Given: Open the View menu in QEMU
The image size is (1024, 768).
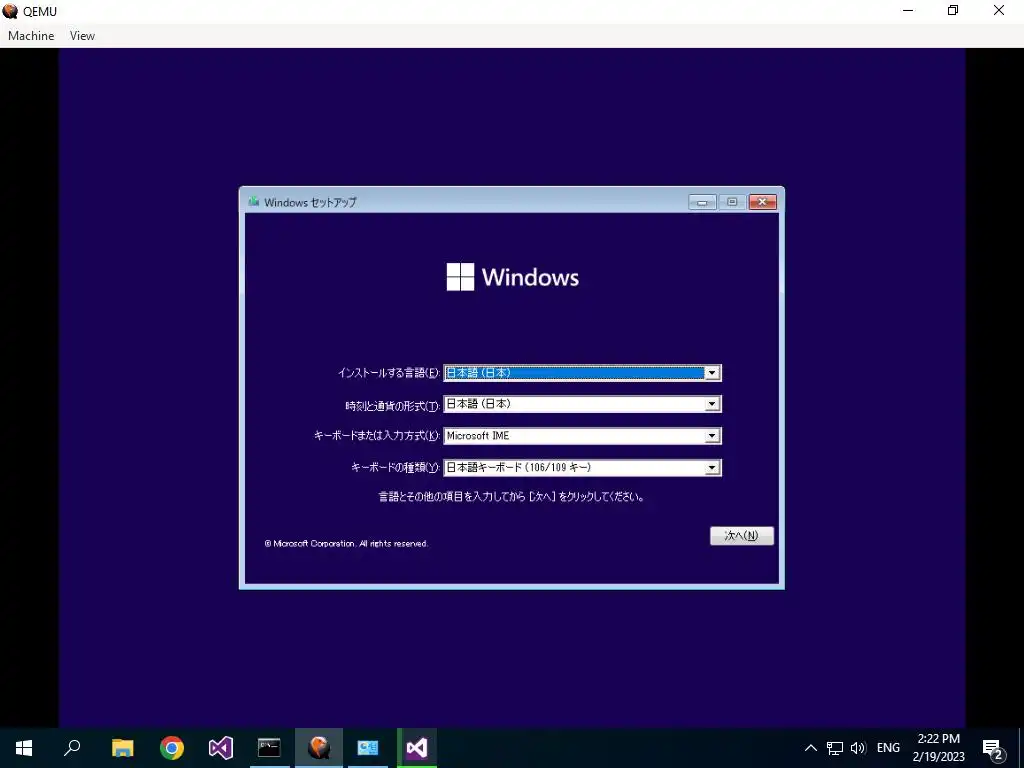Looking at the screenshot, I should pyautogui.click(x=82, y=36).
